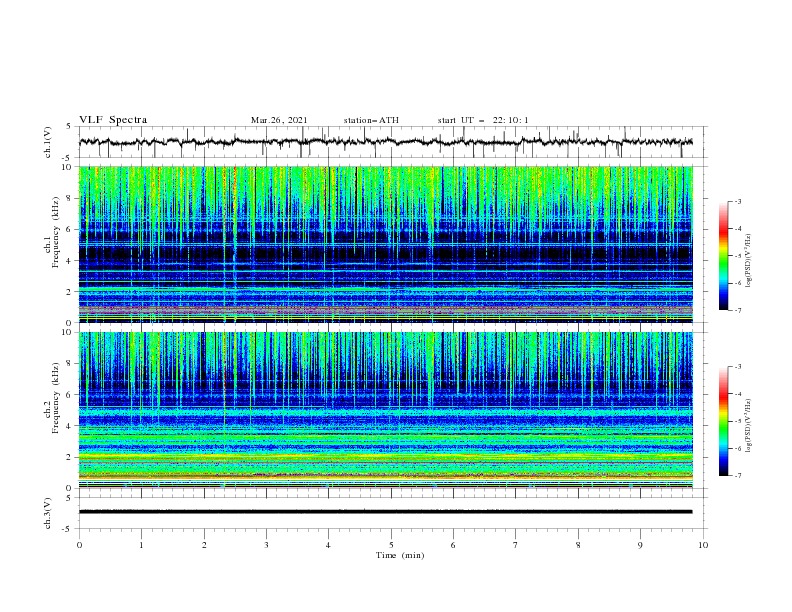792x612 pixels.
Task: Click the '4' tick on the time axis
Action: (x=328, y=545)
